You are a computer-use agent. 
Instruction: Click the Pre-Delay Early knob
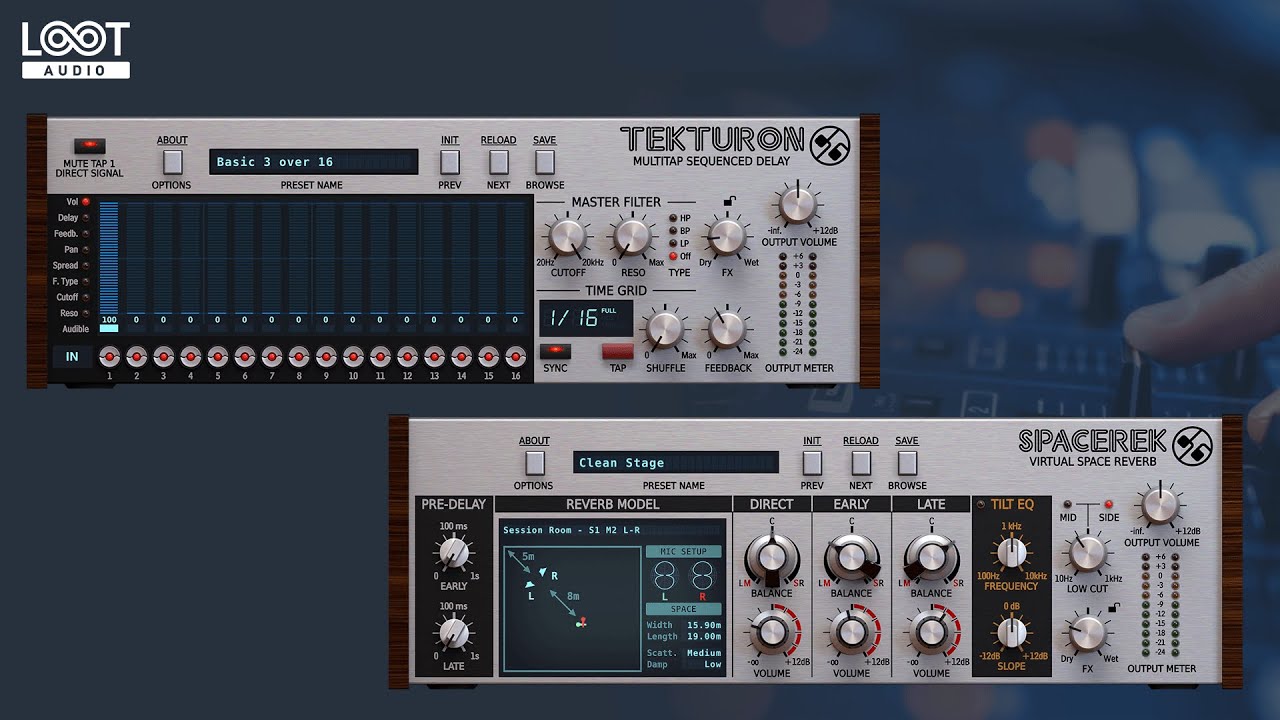click(454, 553)
